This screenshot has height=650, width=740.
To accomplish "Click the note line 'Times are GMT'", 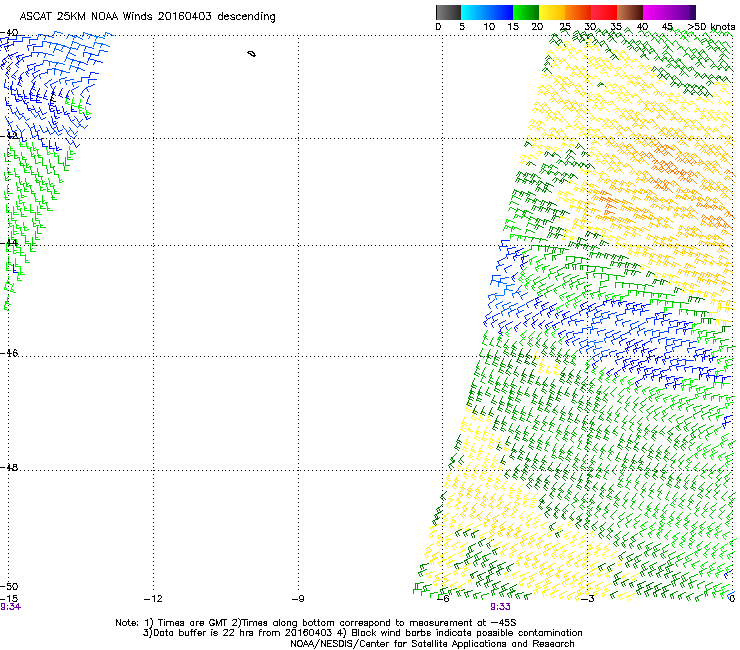I will pyautogui.click(x=192, y=623).
